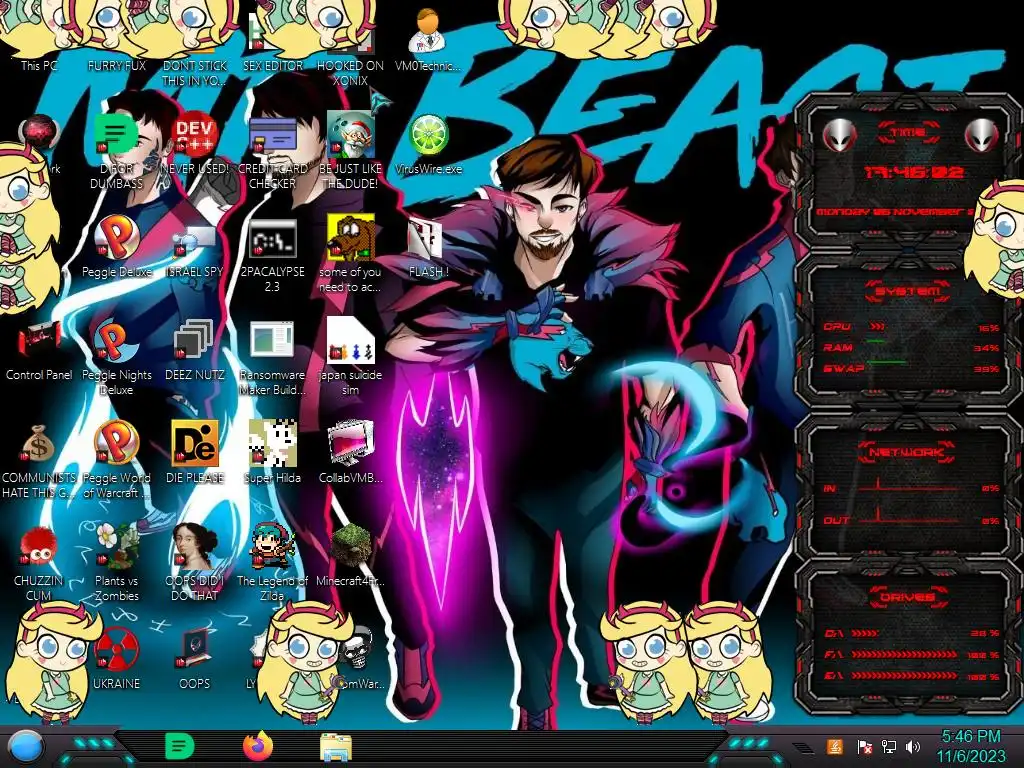
Task: Click the orange Java tray icon
Action: click(835, 746)
